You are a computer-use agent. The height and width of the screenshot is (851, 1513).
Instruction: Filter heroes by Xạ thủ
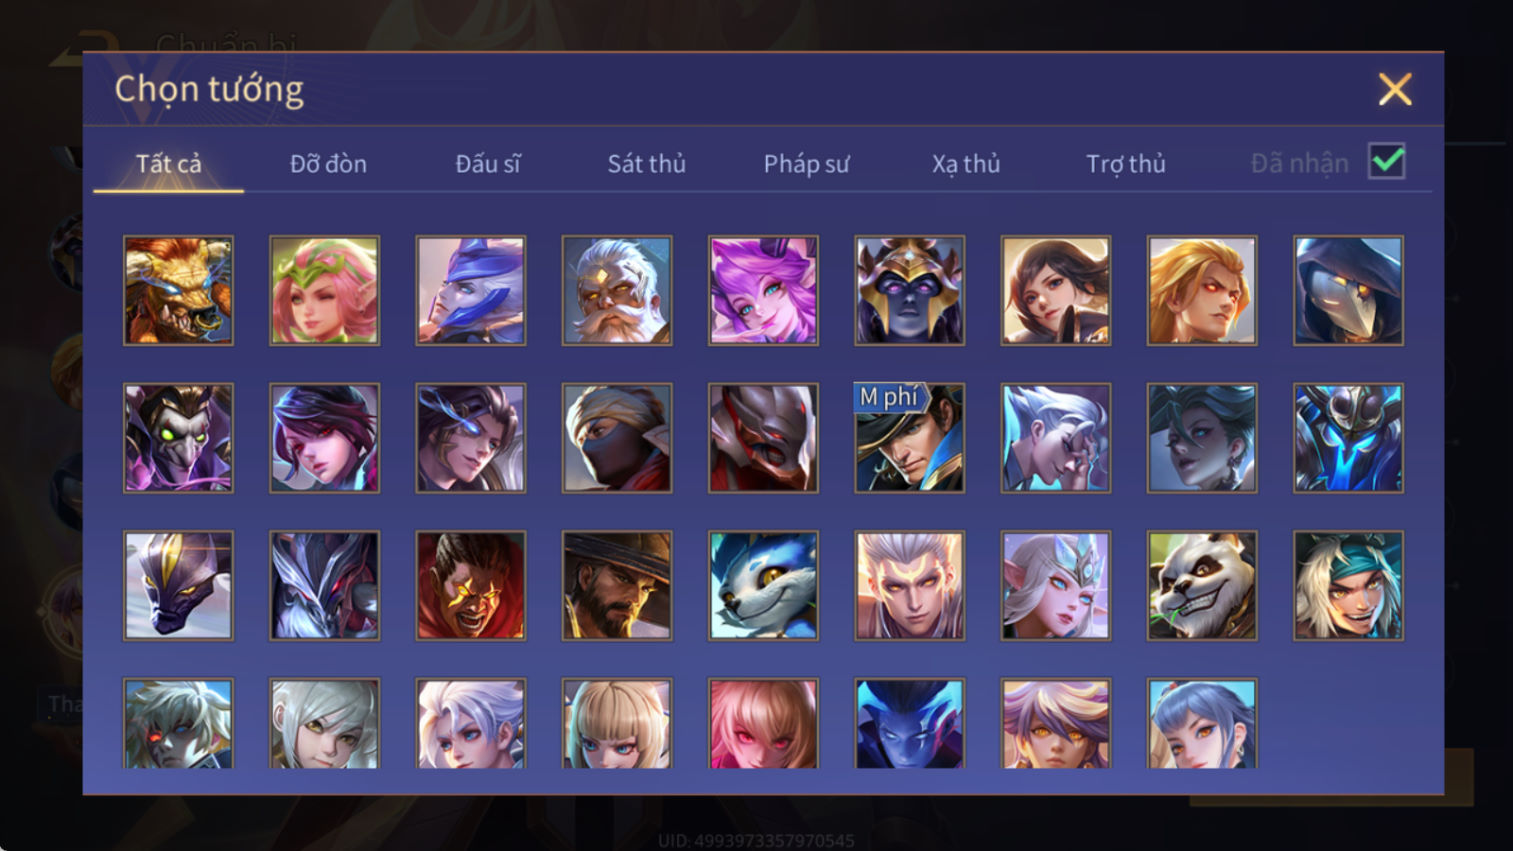(966, 164)
